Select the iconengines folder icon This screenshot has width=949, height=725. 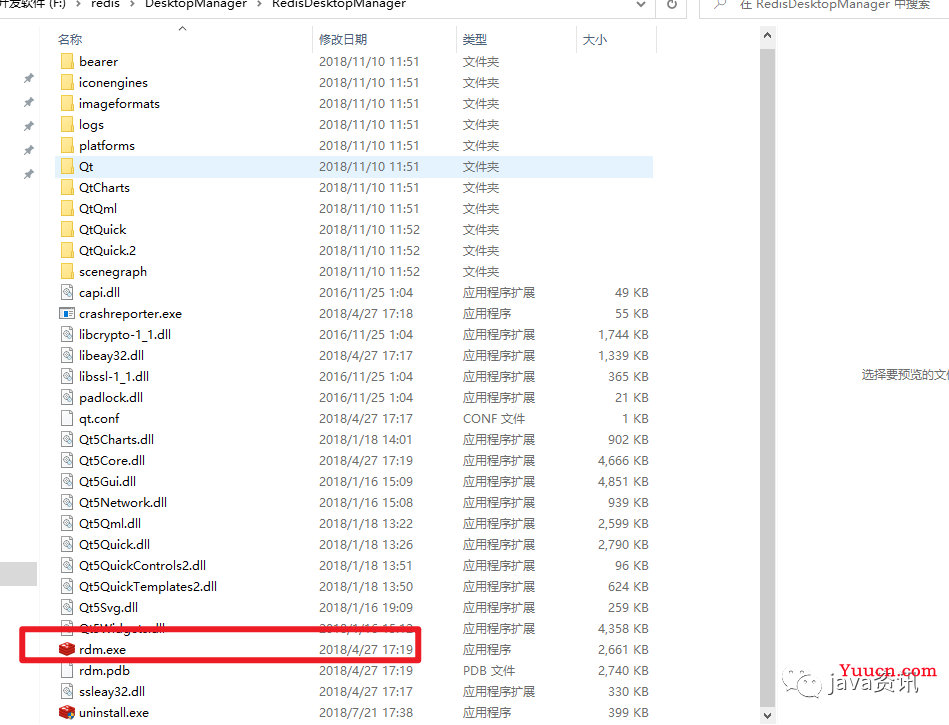tap(67, 82)
